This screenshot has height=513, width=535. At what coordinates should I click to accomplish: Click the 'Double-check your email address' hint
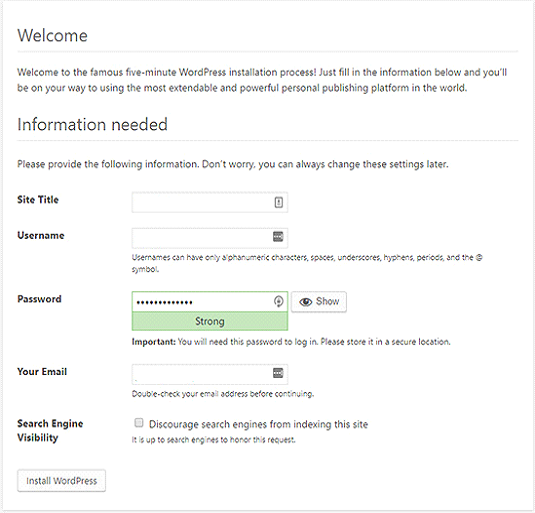point(223,394)
